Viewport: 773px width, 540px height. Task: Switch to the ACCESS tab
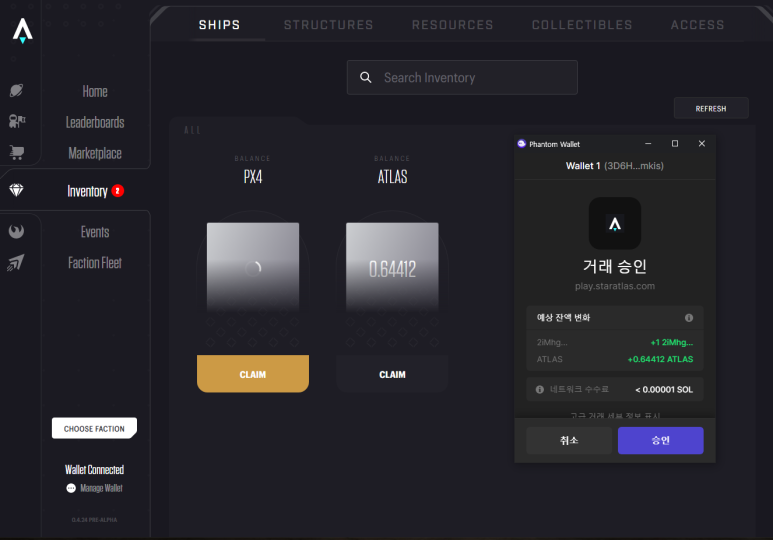[x=698, y=25]
